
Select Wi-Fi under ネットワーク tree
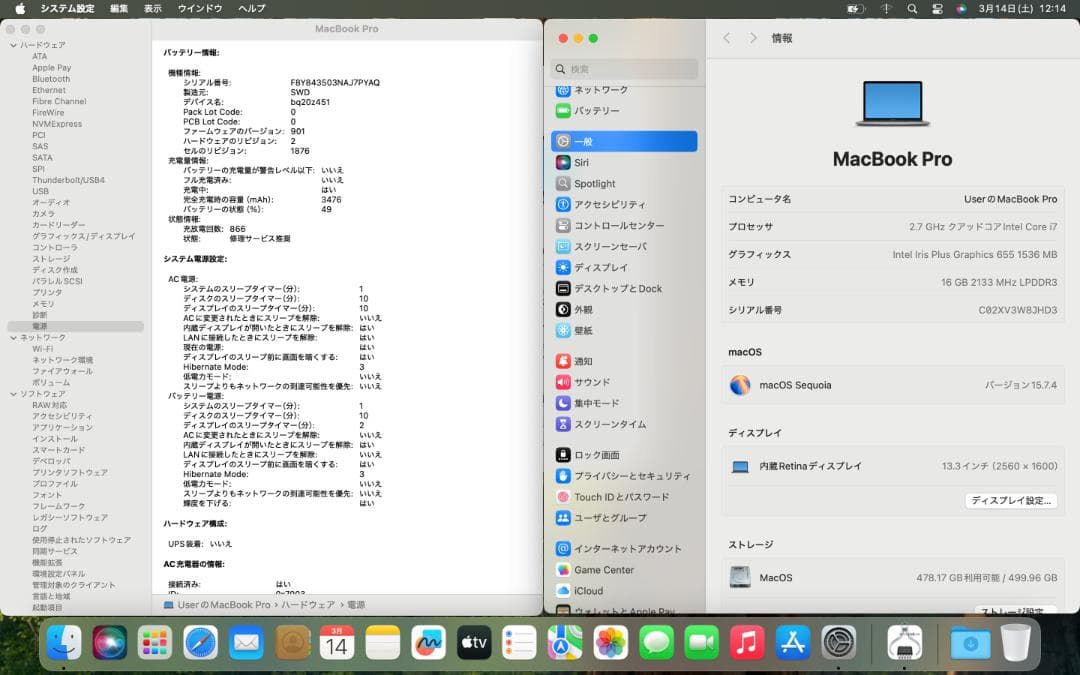(42, 349)
